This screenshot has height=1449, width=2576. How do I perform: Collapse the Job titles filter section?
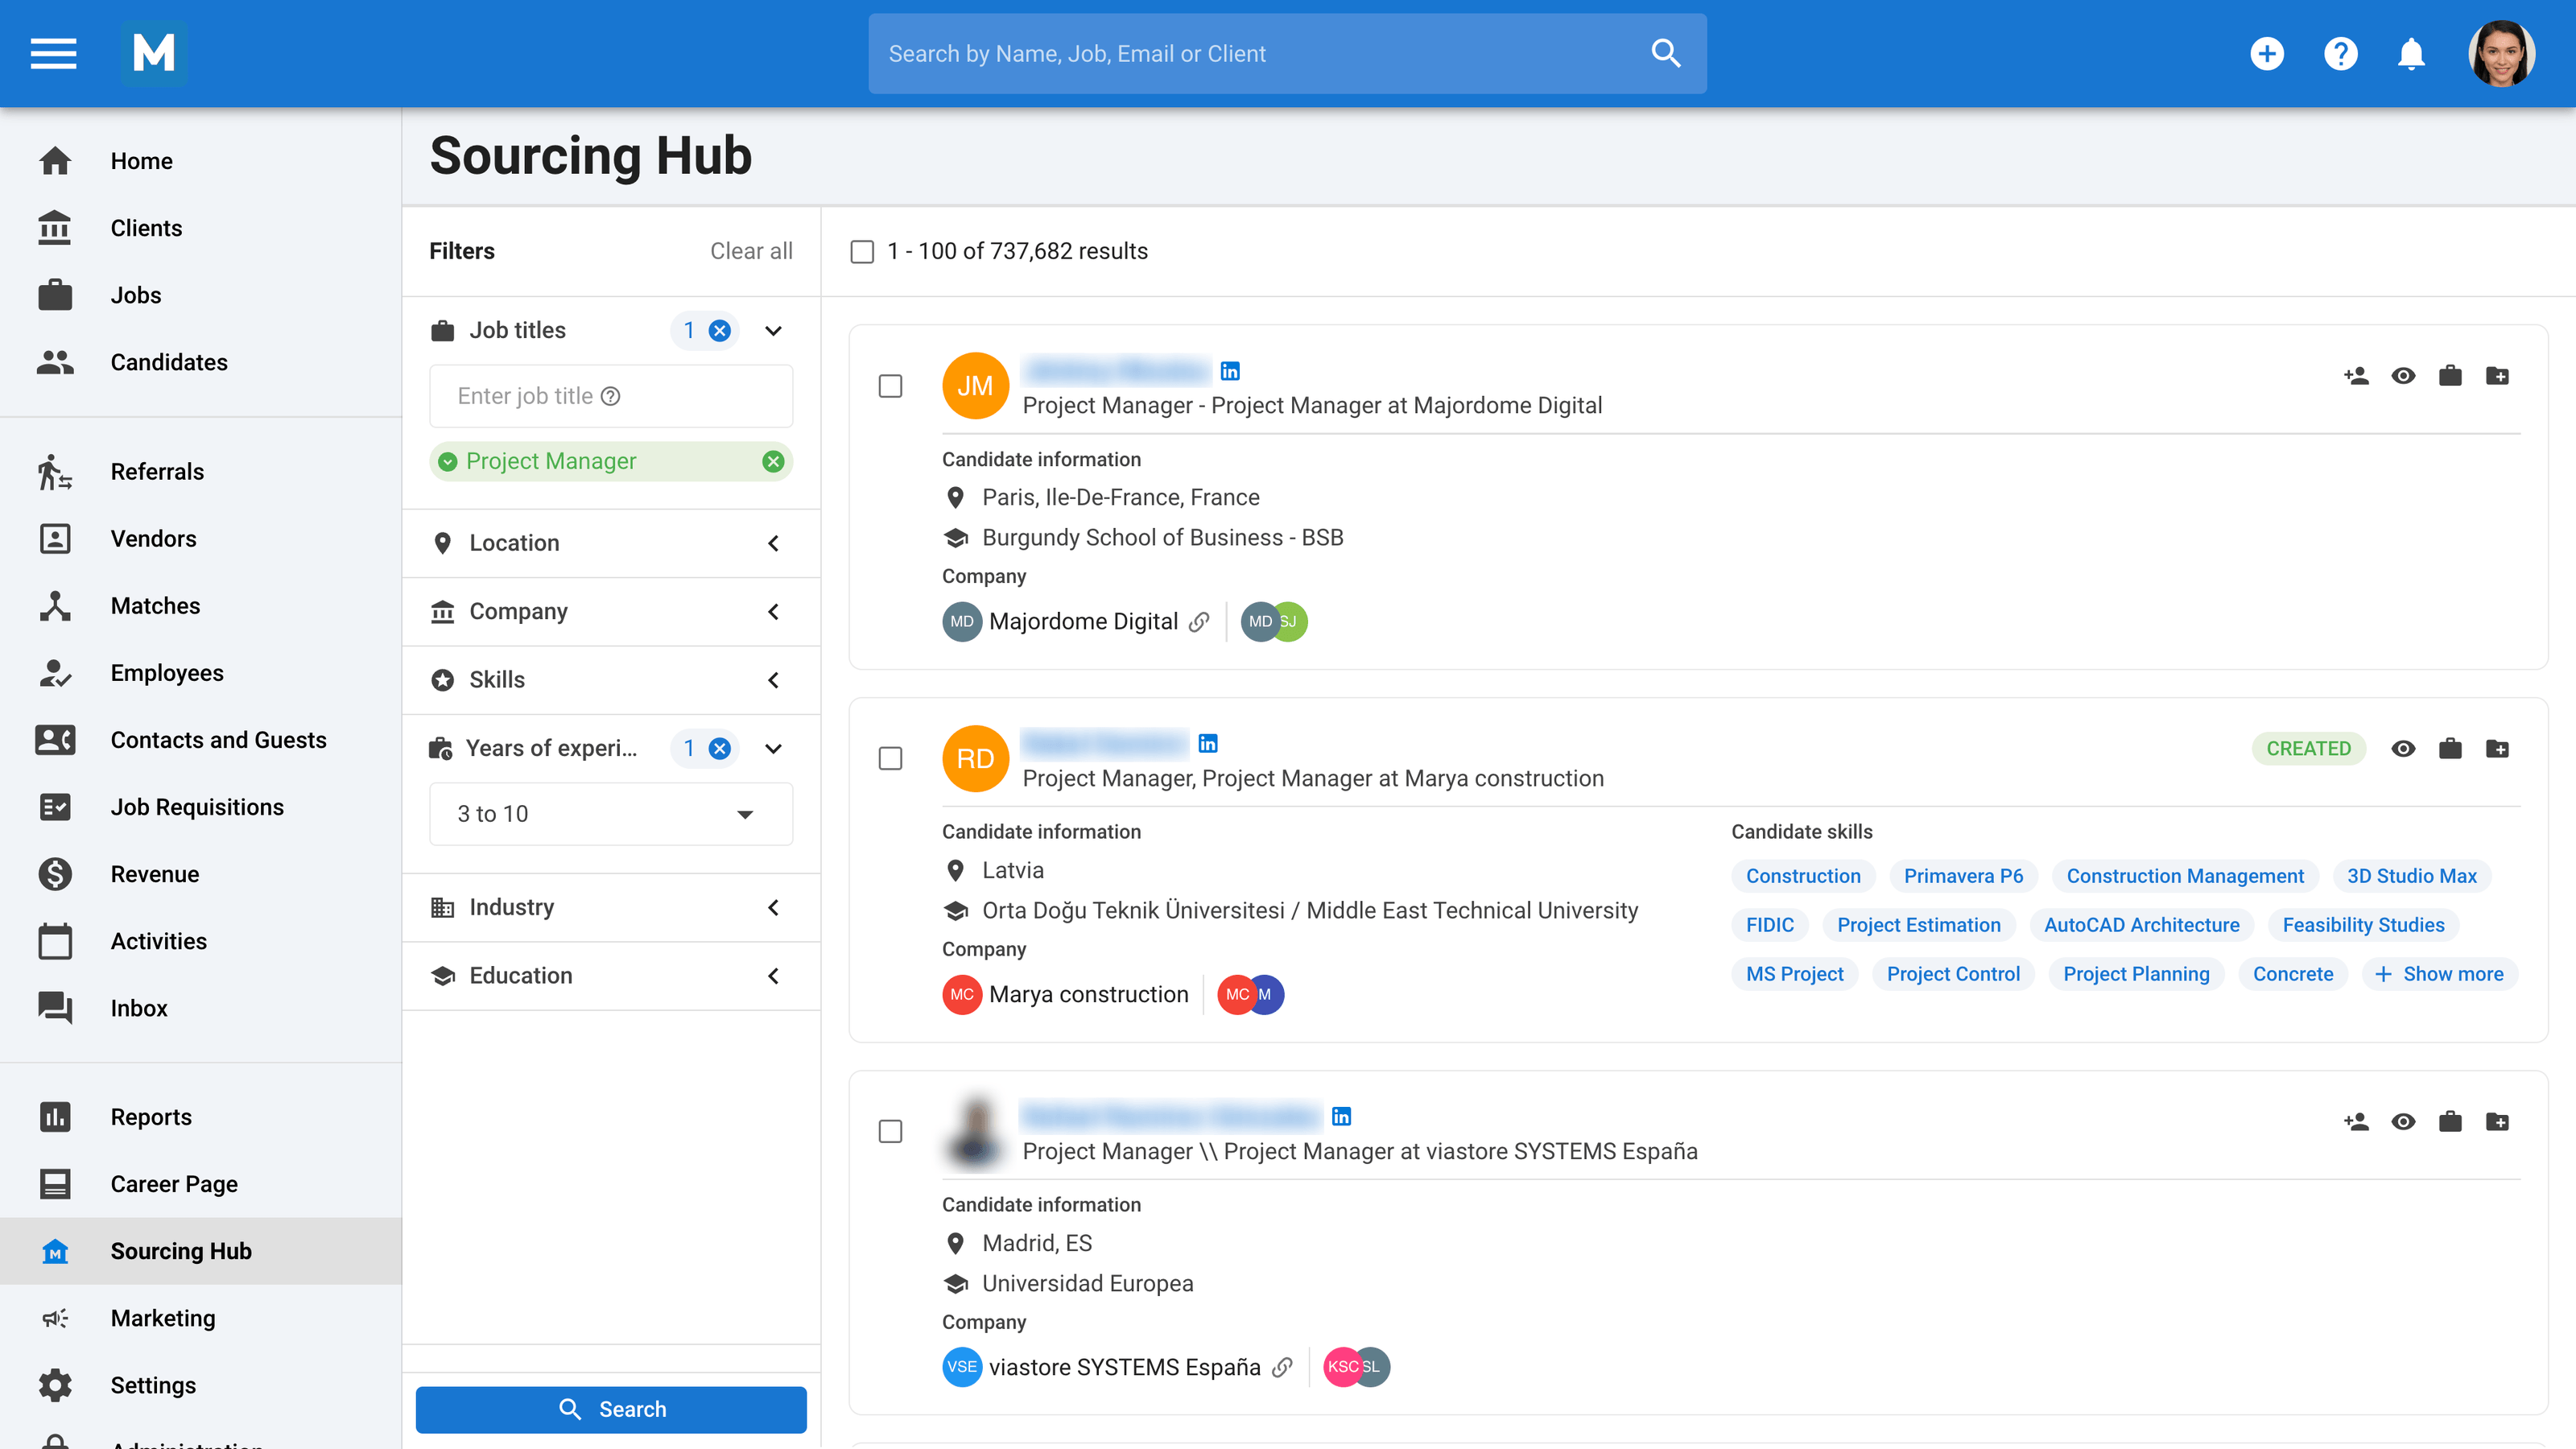(x=772, y=330)
